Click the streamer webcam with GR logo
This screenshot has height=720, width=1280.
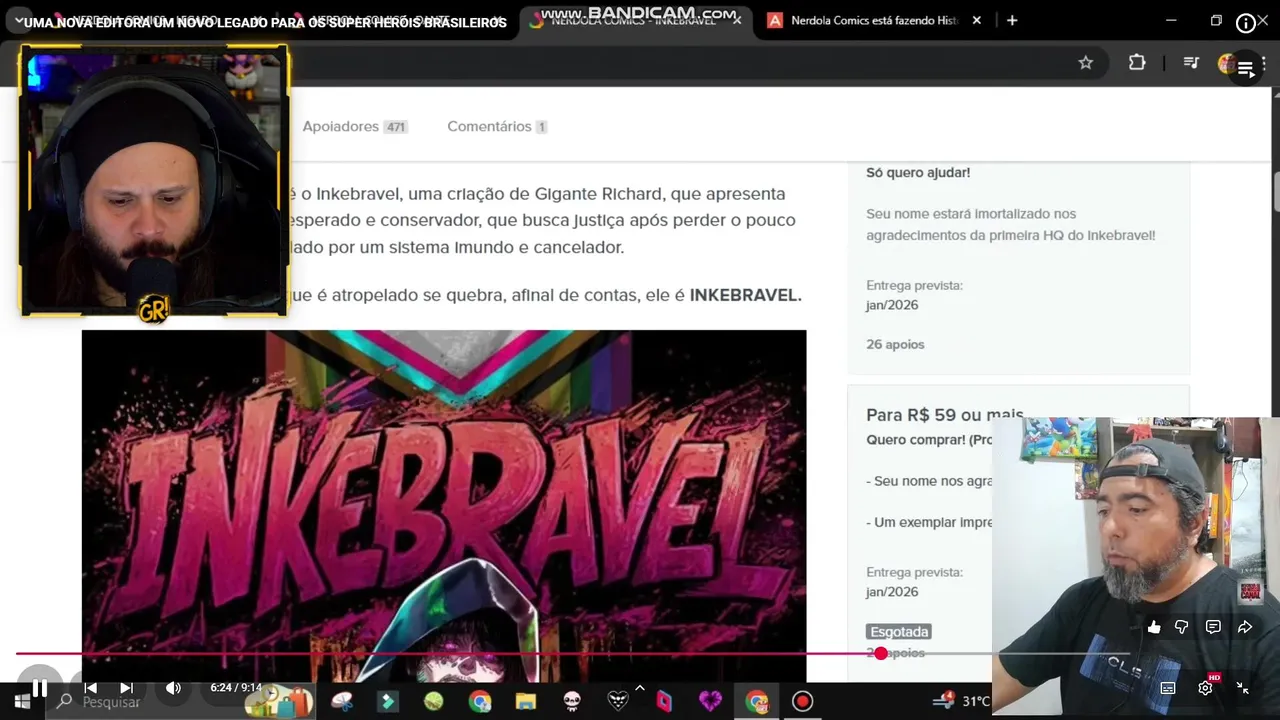154,181
